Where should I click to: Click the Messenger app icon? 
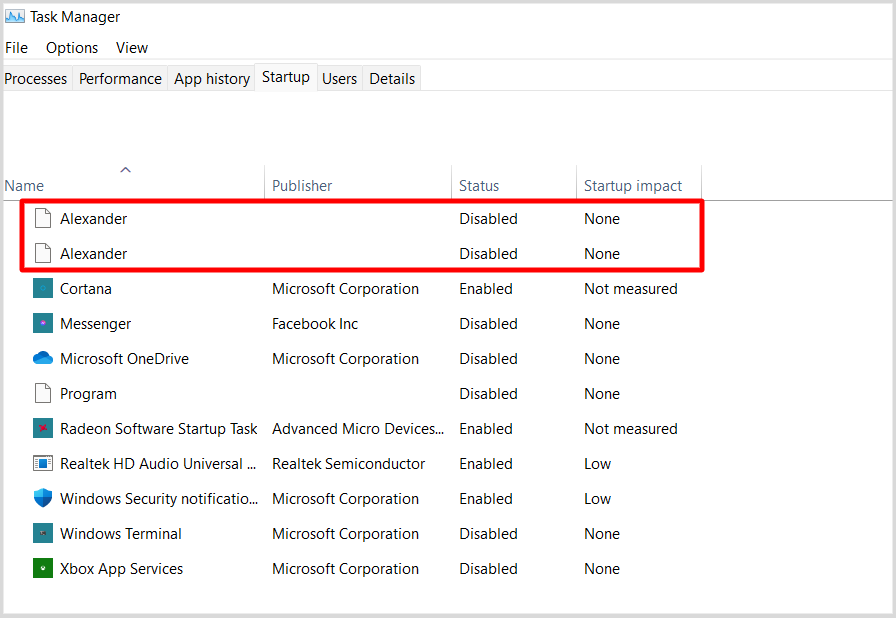43,323
